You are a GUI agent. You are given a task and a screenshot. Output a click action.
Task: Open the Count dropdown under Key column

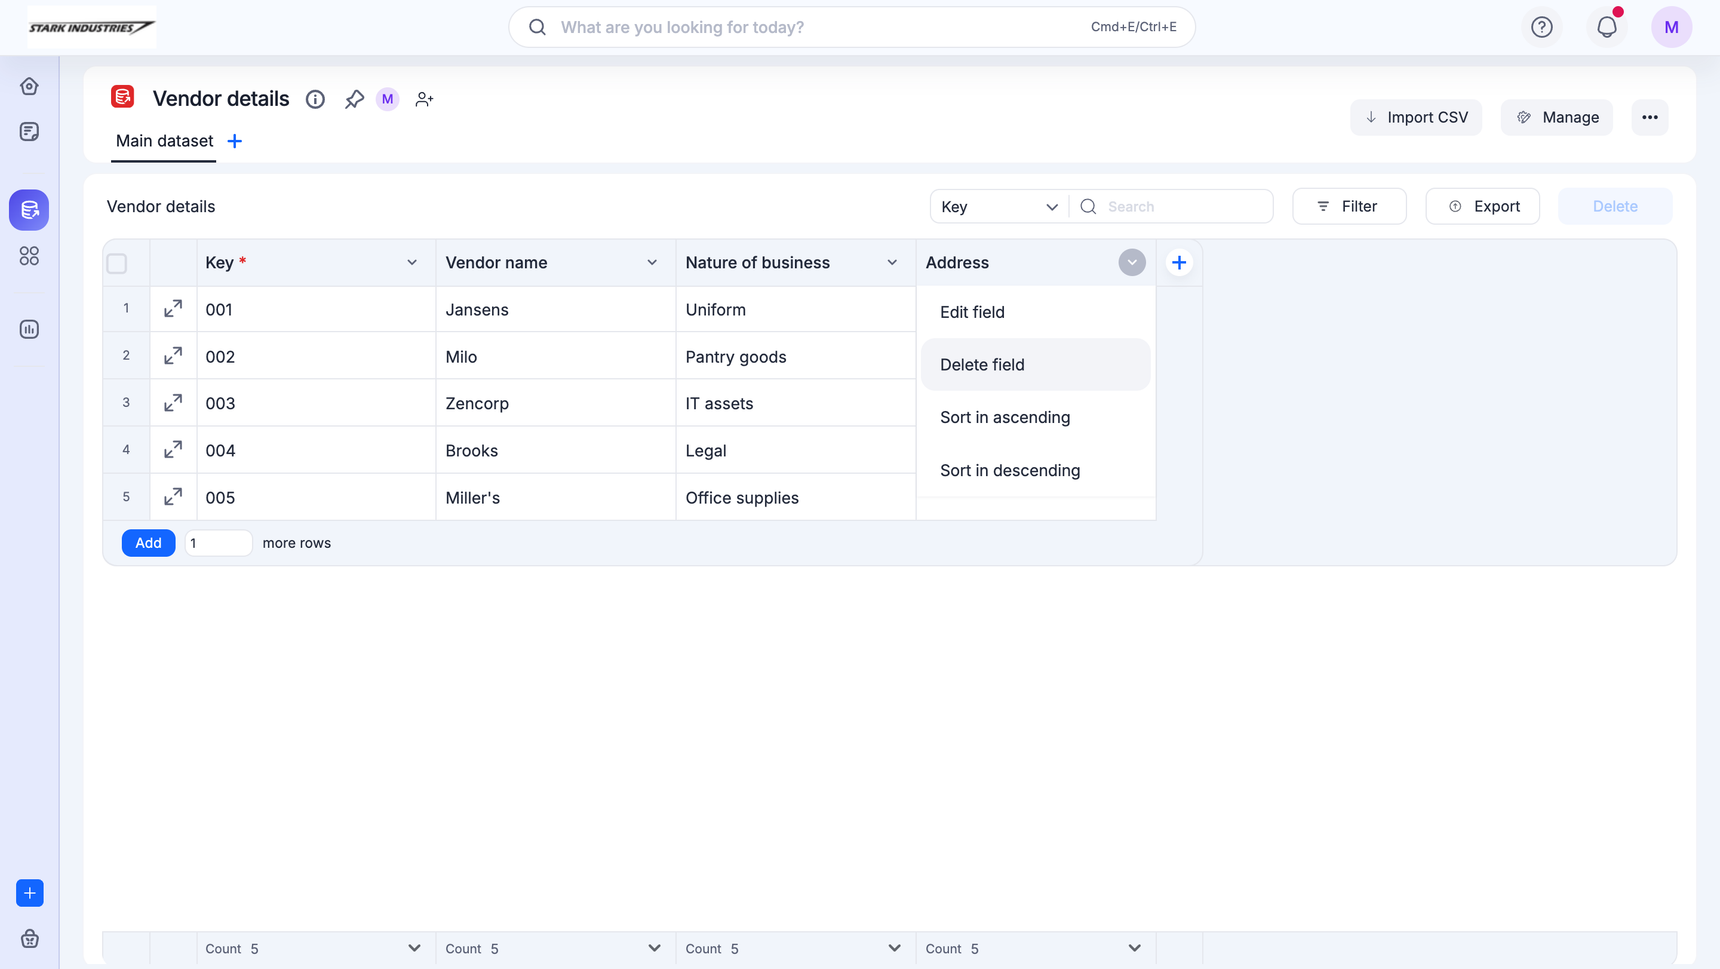pyautogui.click(x=414, y=948)
